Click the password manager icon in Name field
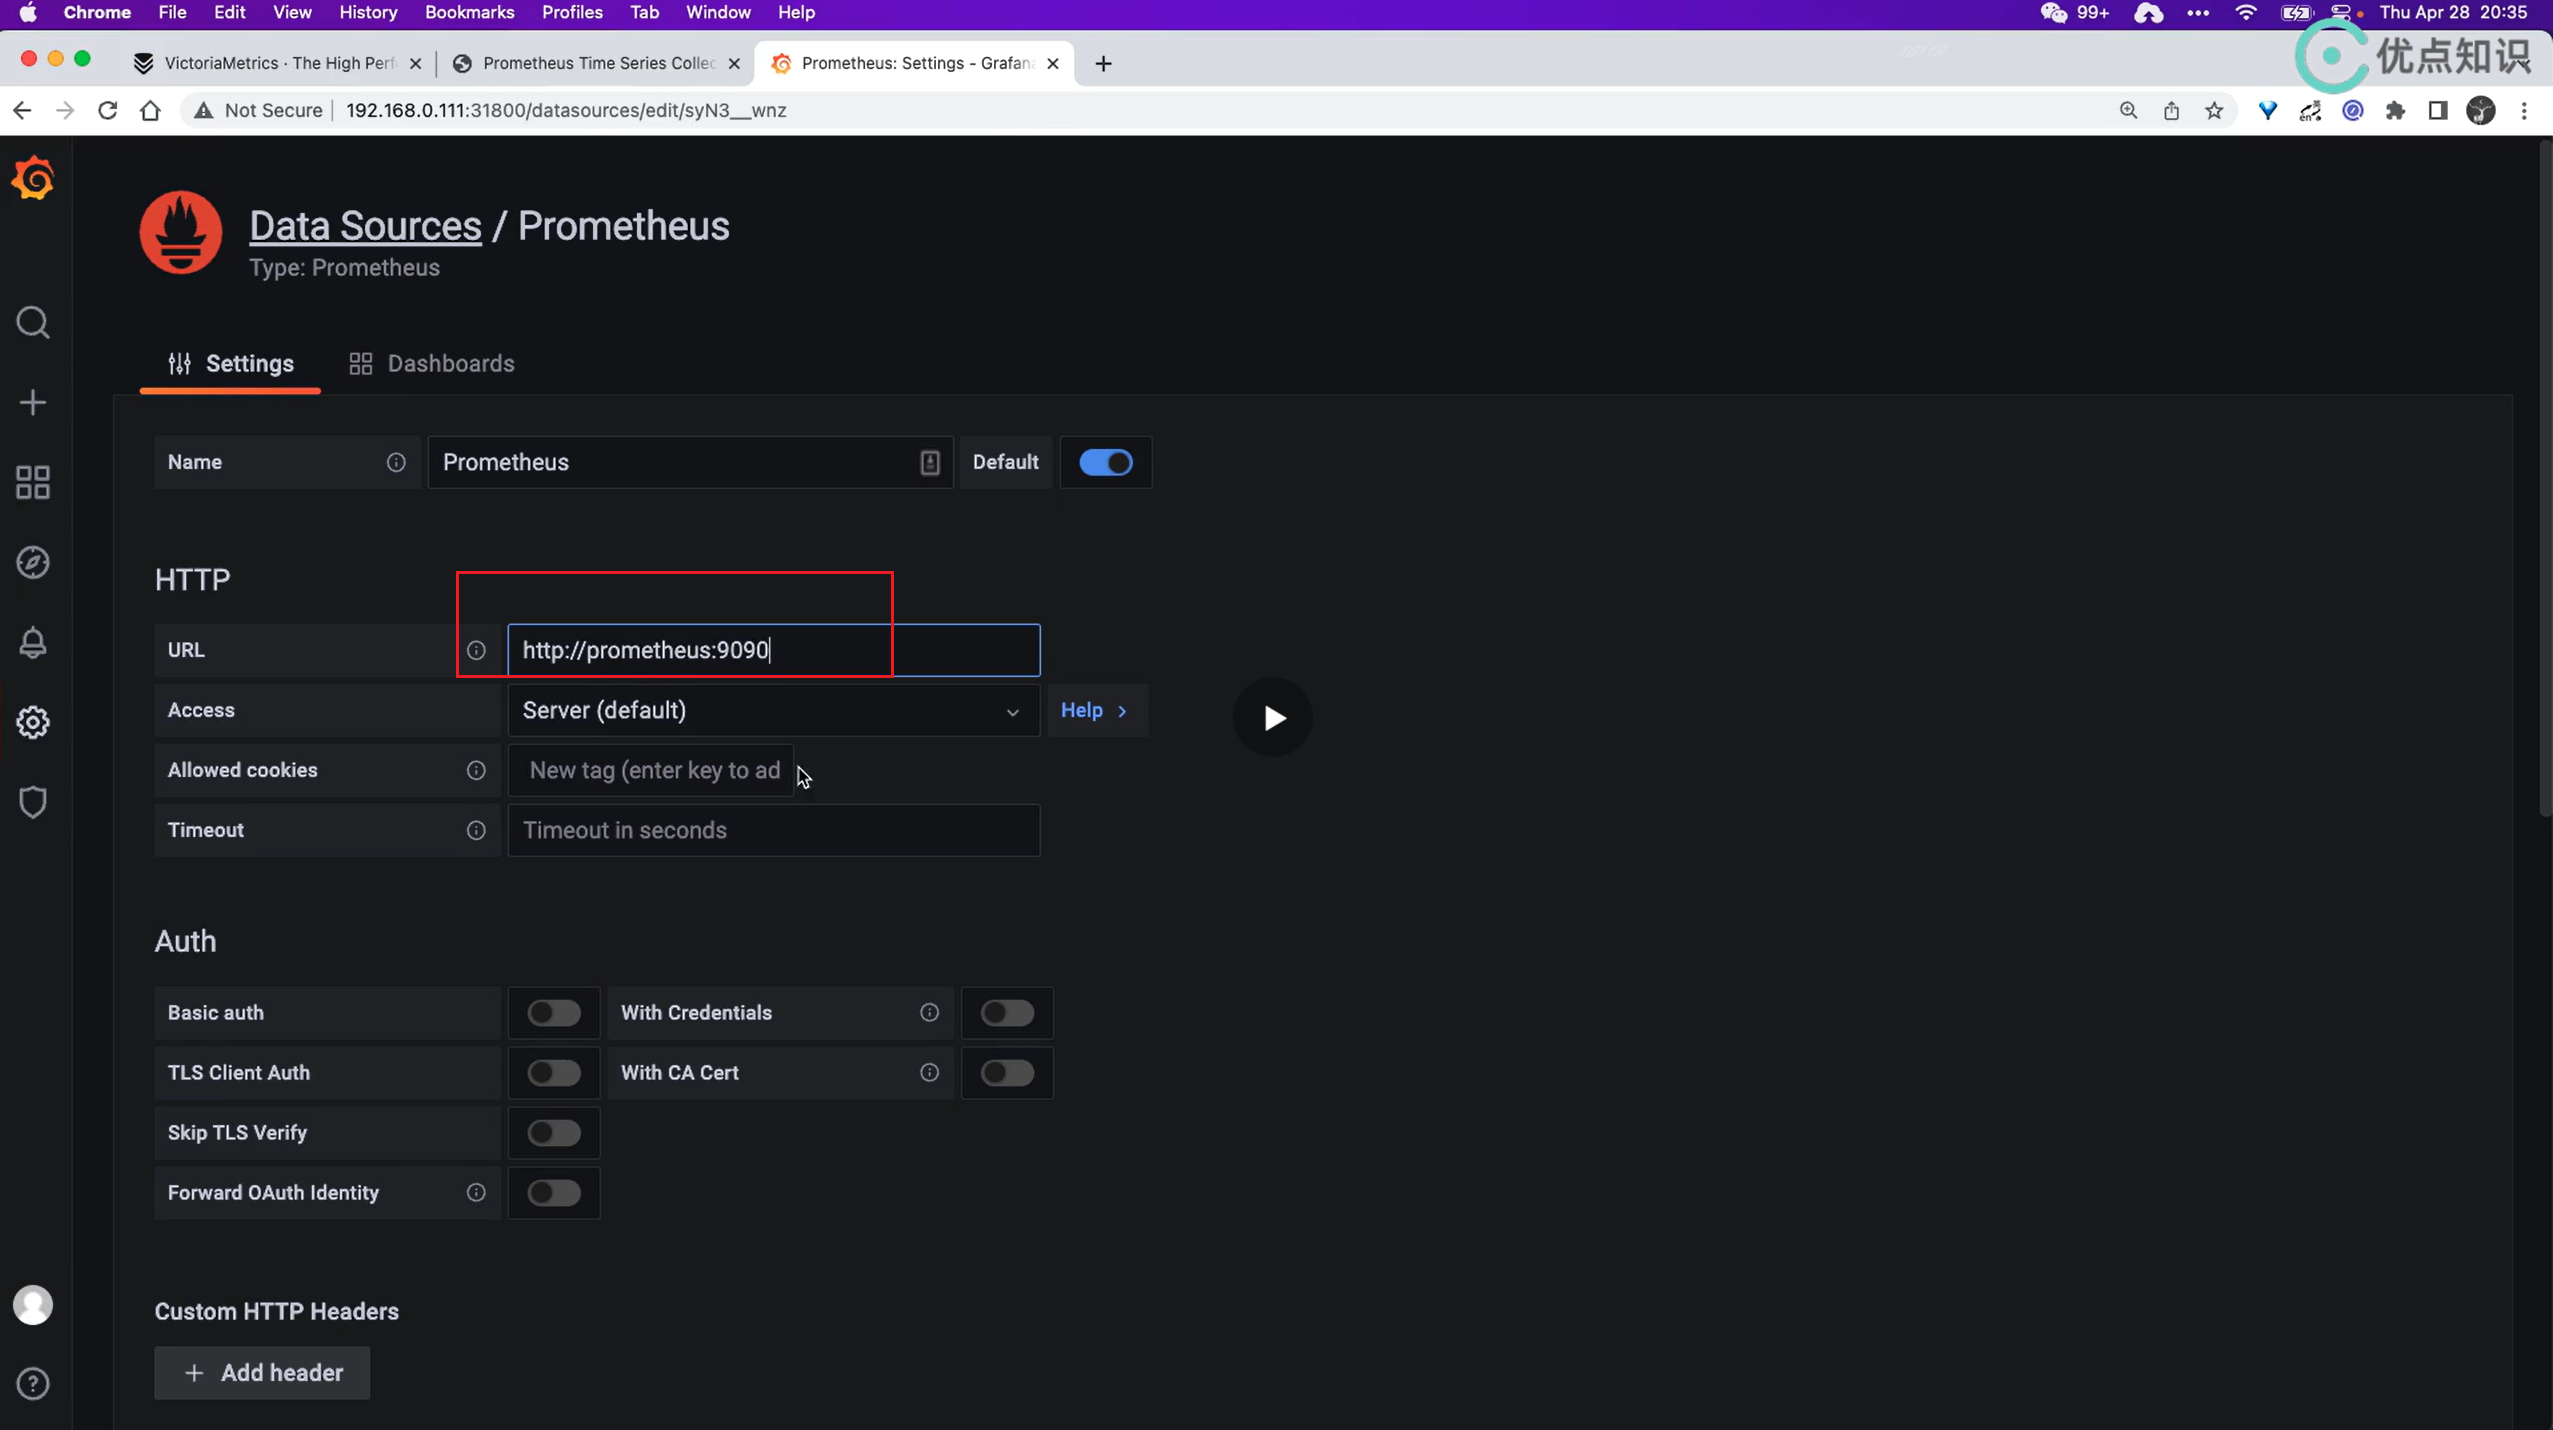 (x=929, y=462)
